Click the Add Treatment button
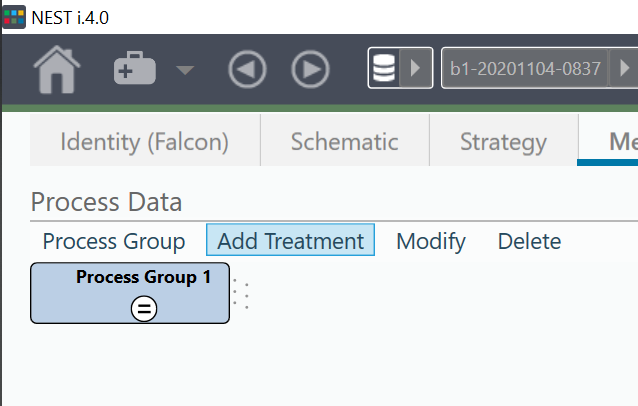Image resolution: width=638 pixels, height=406 pixels. [x=290, y=241]
